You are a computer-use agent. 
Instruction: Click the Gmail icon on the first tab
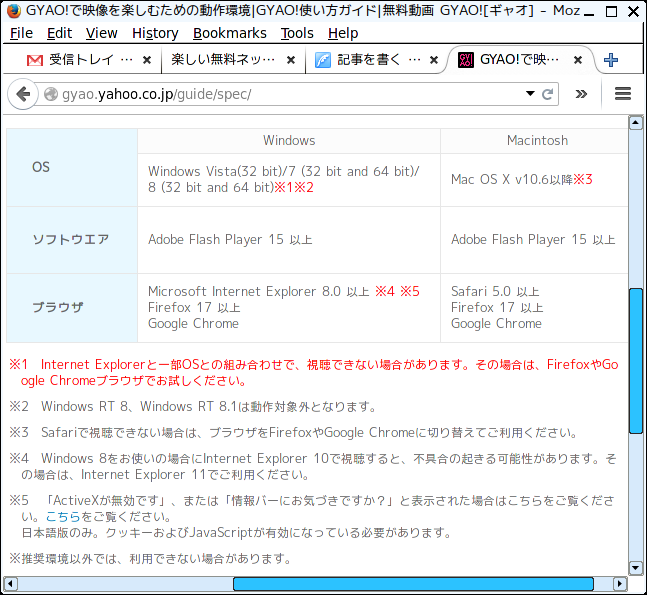tap(35, 60)
